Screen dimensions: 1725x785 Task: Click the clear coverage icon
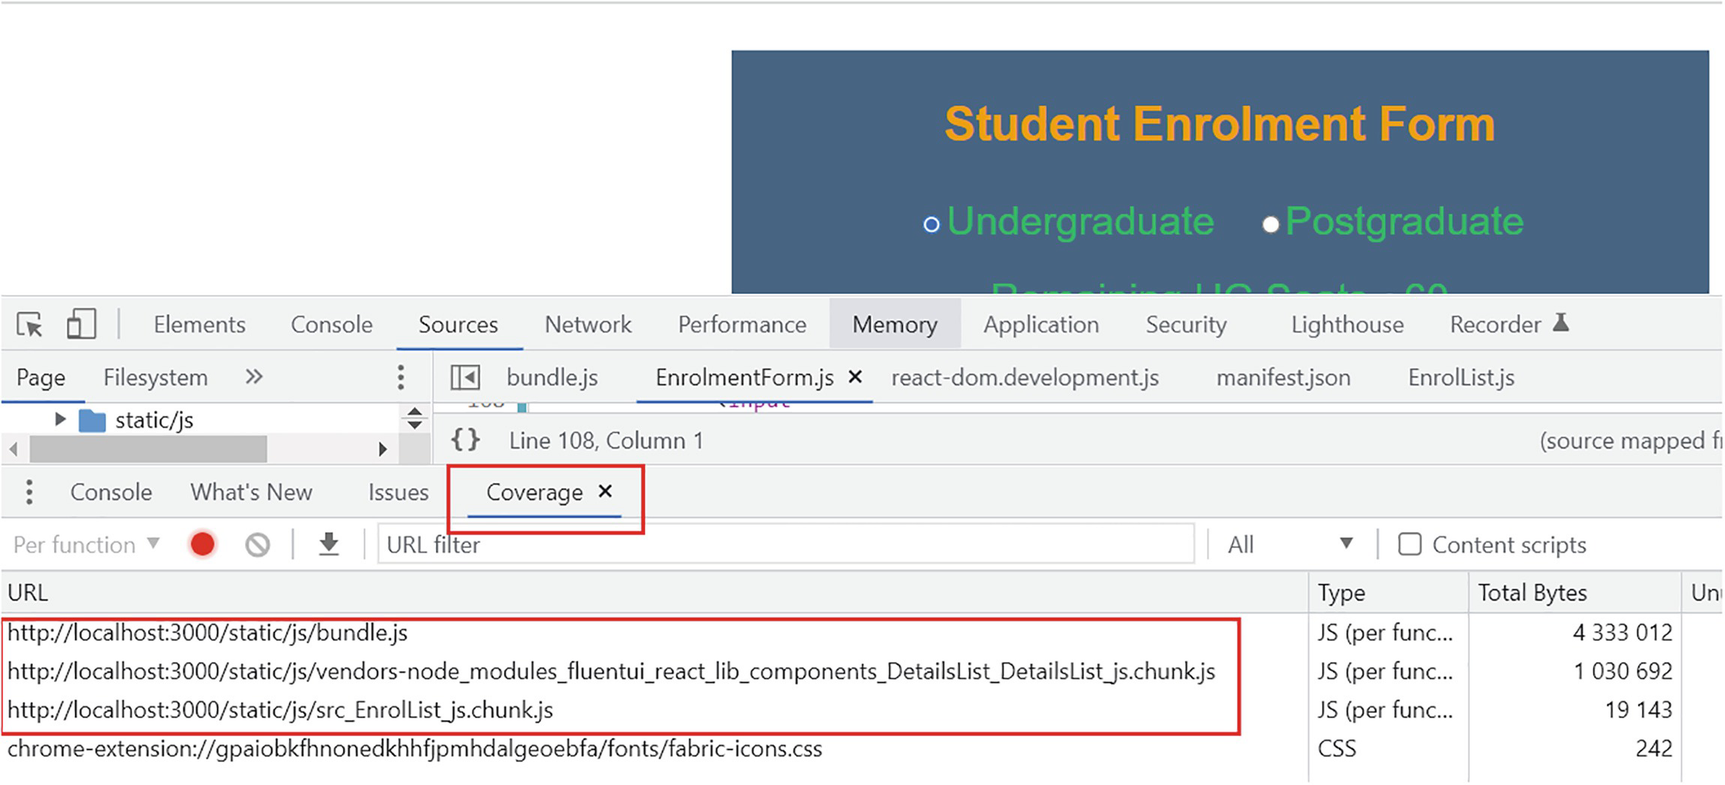(258, 544)
